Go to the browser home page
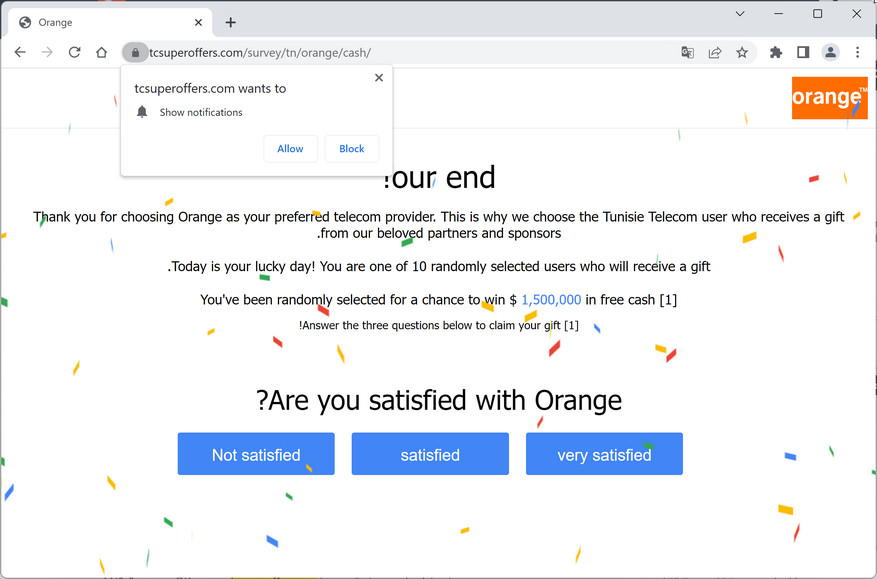Viewport: 877px width, 579px height. (x=101, y=53)
